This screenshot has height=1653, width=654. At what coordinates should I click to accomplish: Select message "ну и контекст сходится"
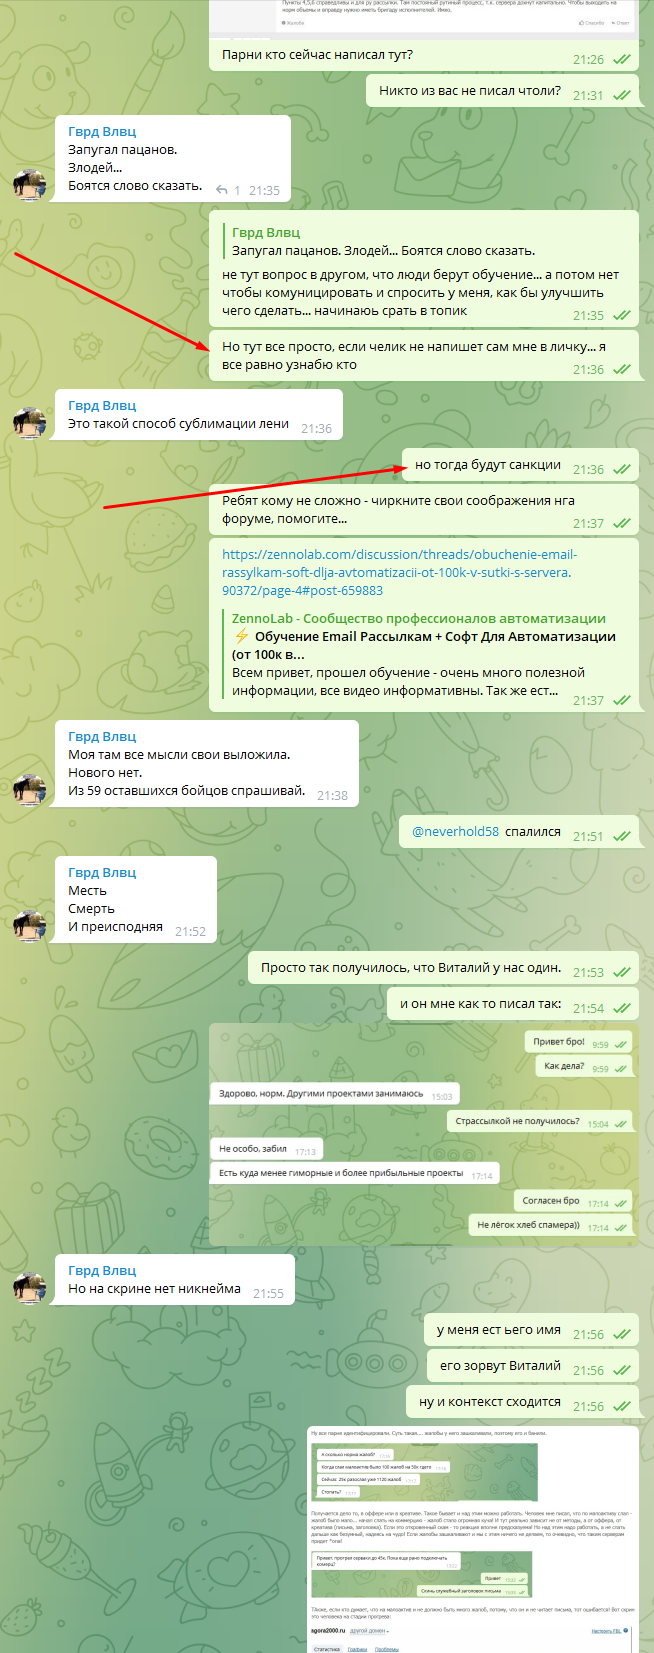[x=522, y=1402]
